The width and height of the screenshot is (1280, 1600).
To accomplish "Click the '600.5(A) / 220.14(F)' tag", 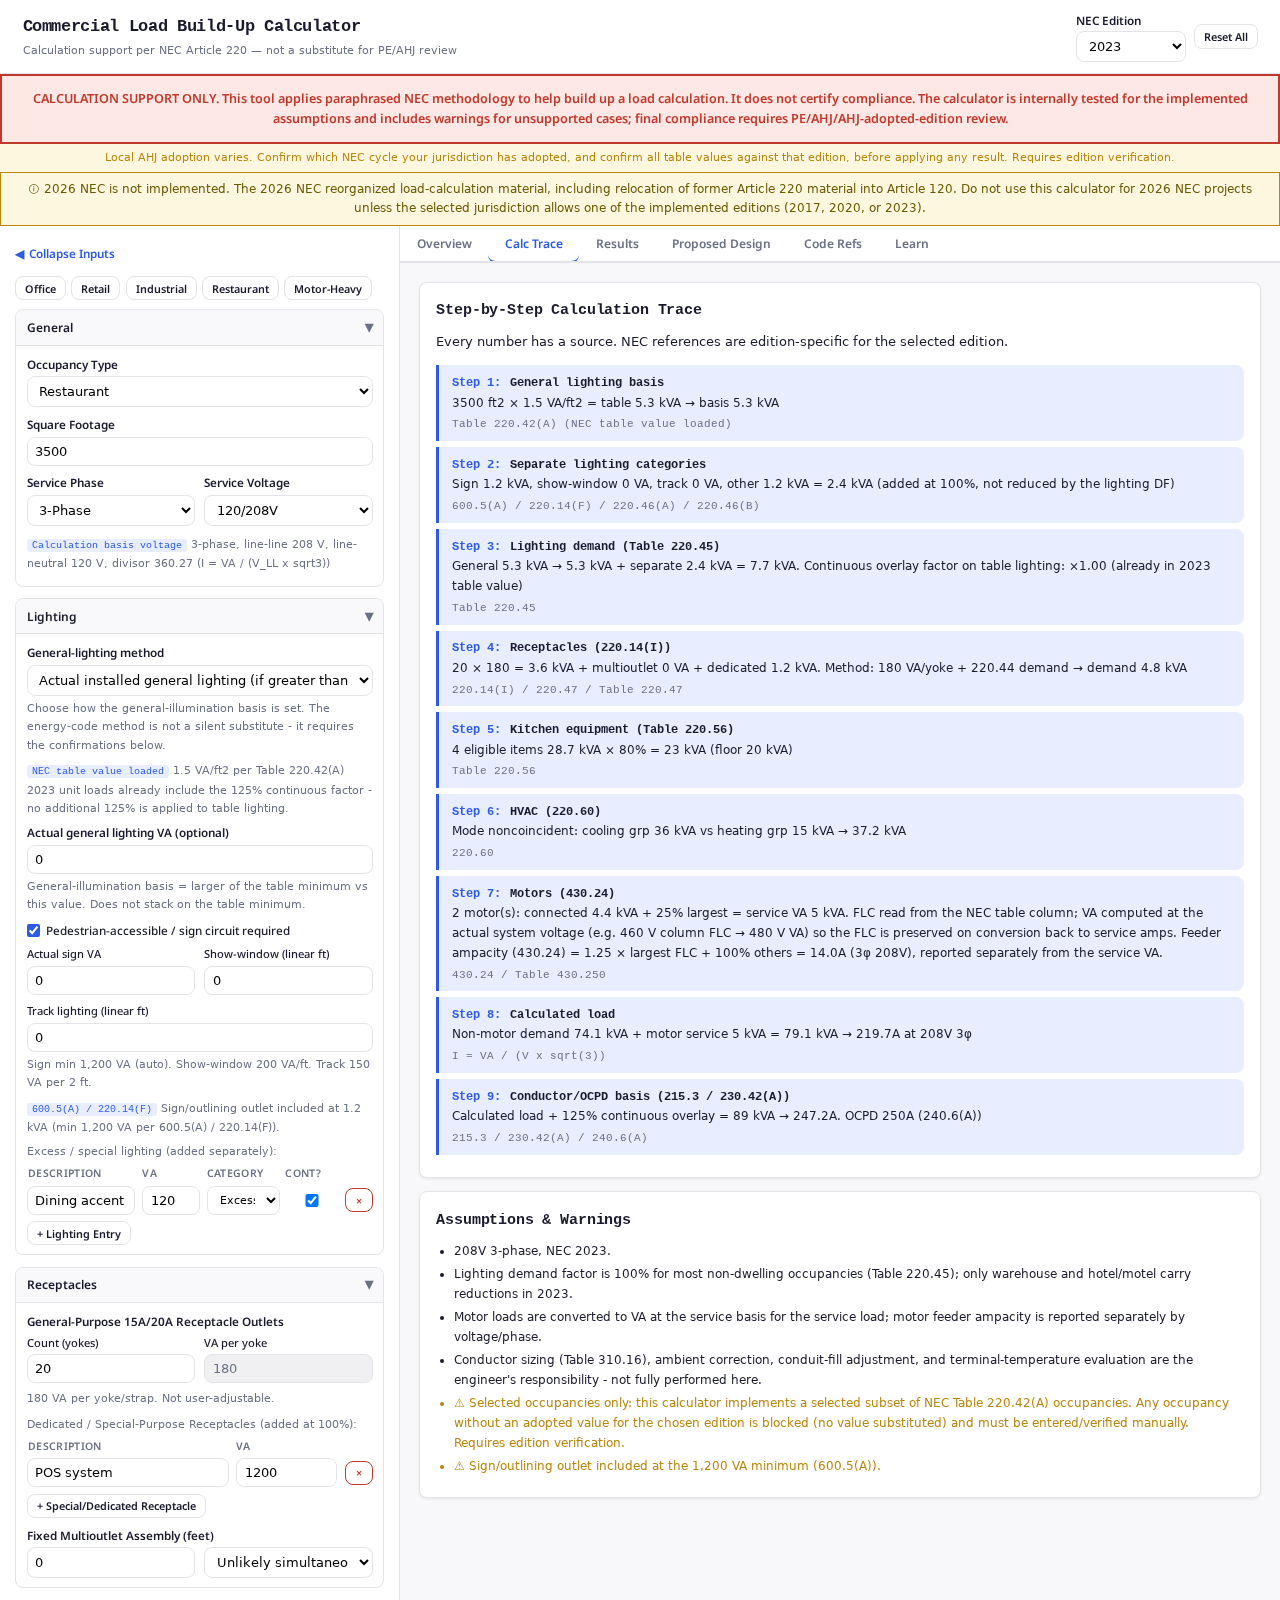I will 92,1109.
